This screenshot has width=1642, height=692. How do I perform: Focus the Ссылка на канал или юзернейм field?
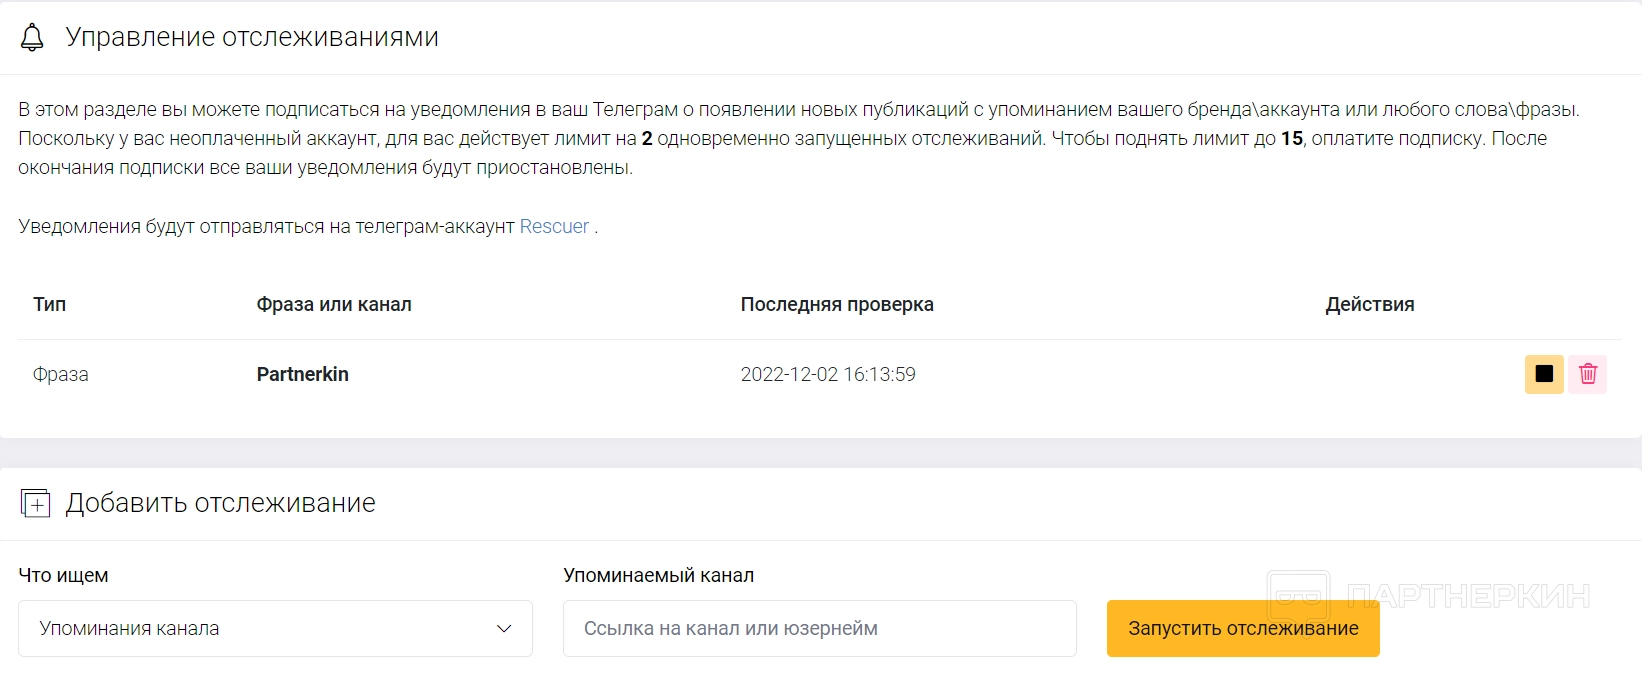pos(819,628)
